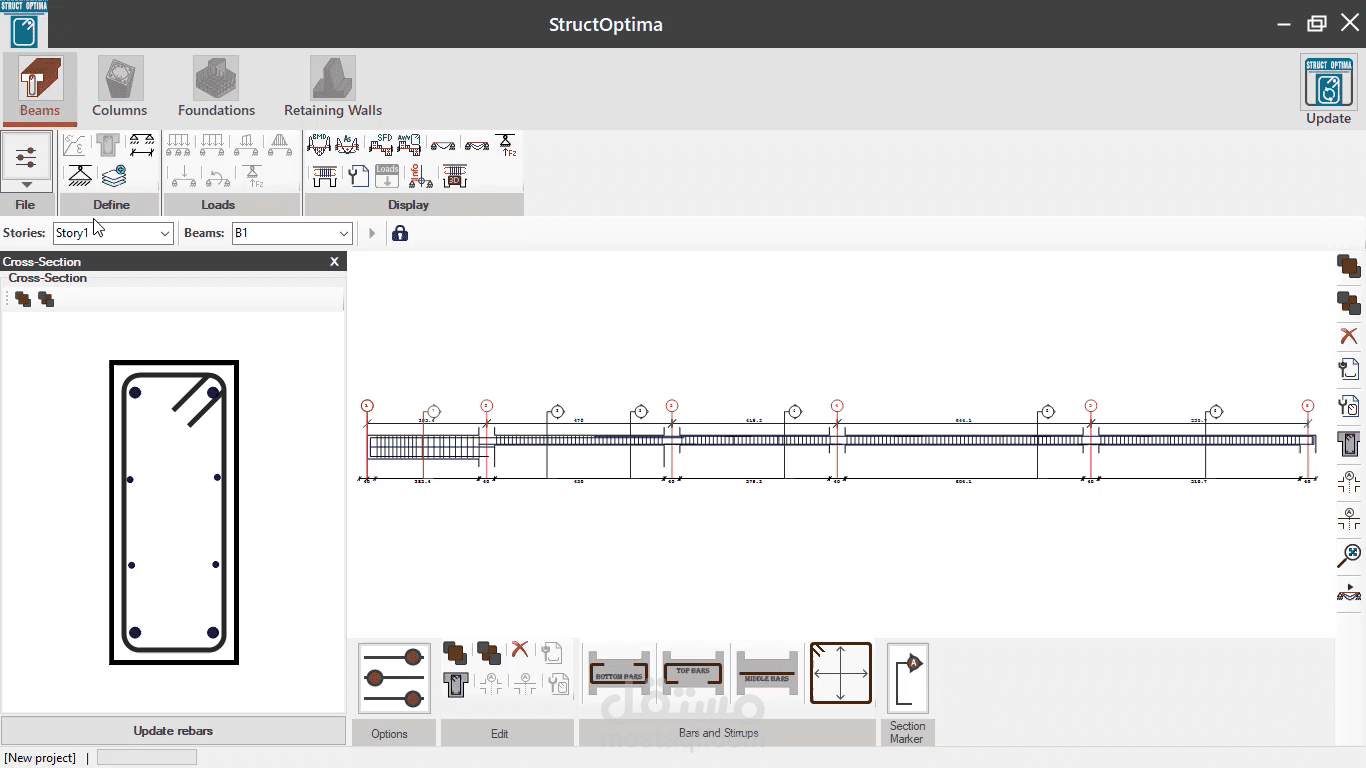The width and height of the screenshot is (1366, 768).
Task: Click the BMD bending moment diagram icon
Action: pyautogui.click(x=319, y=145)
